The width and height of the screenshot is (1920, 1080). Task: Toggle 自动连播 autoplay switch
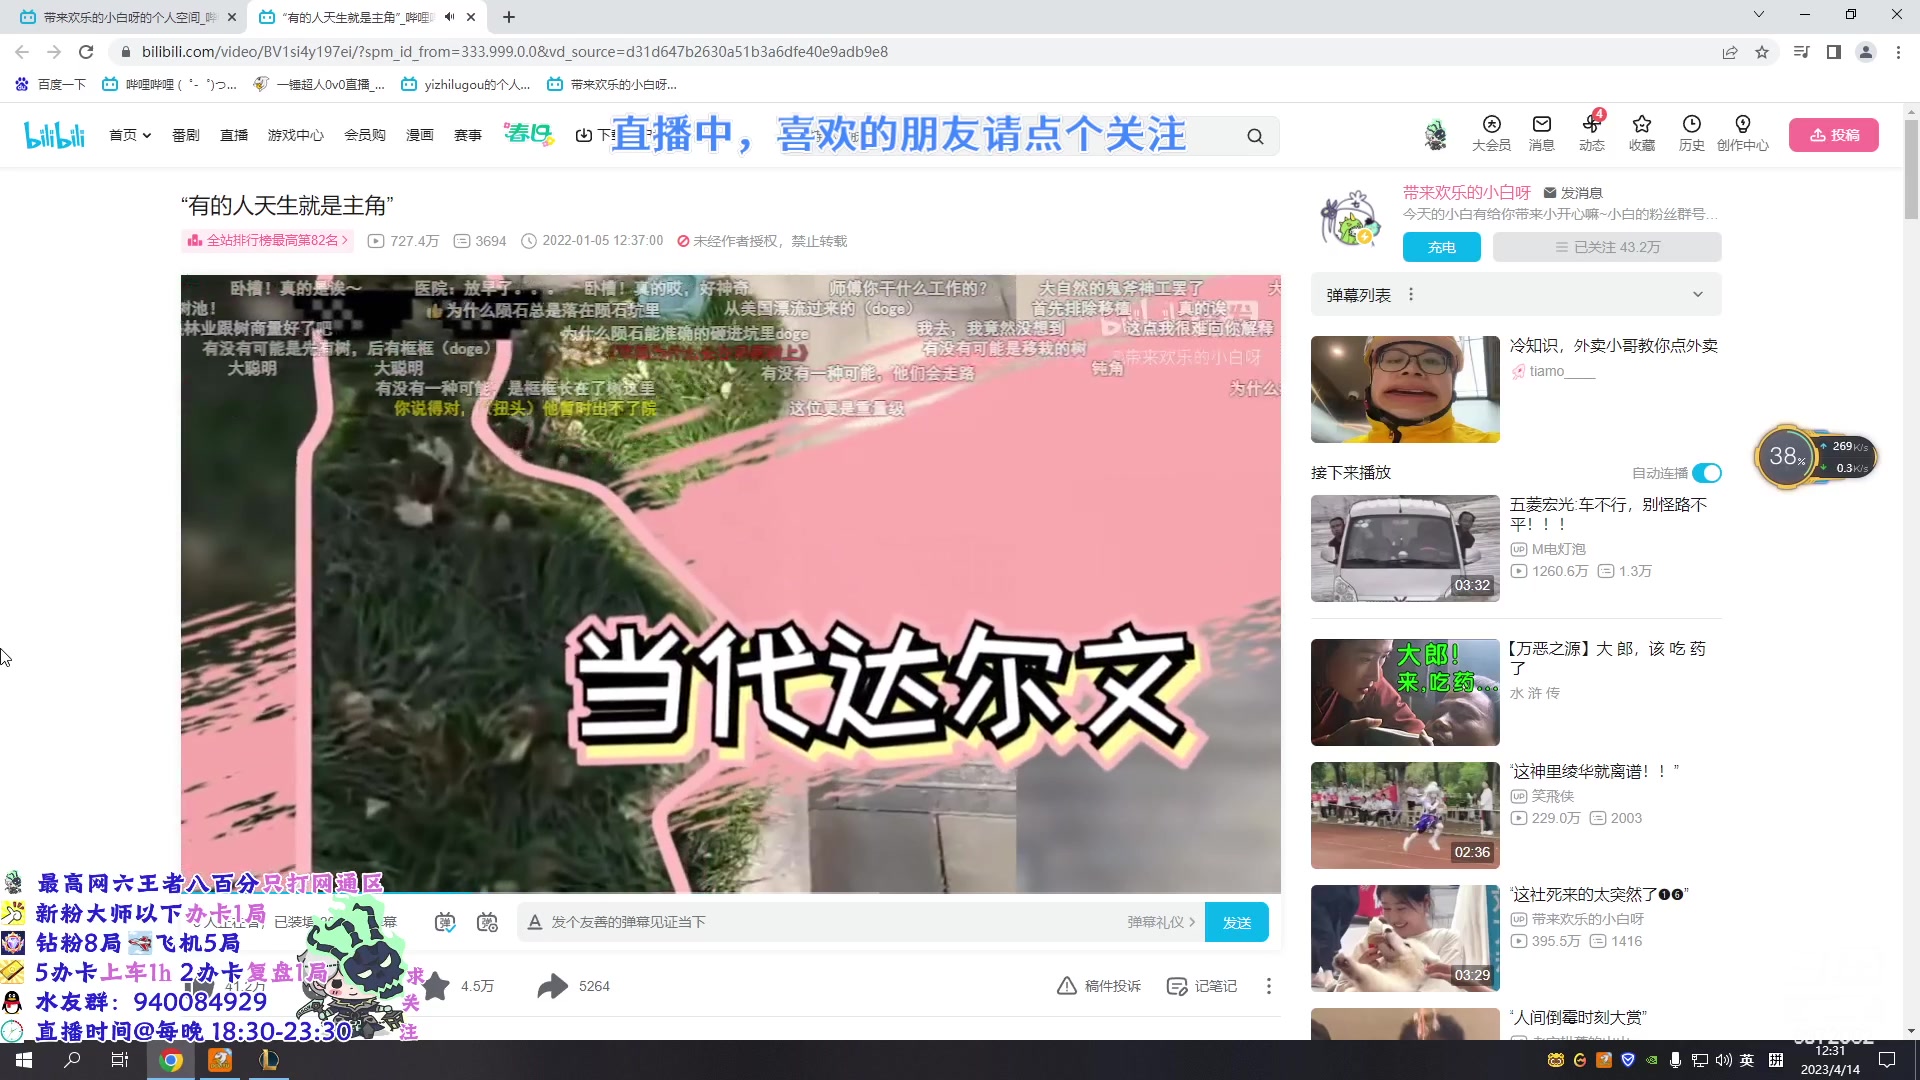coord(1707,473)
